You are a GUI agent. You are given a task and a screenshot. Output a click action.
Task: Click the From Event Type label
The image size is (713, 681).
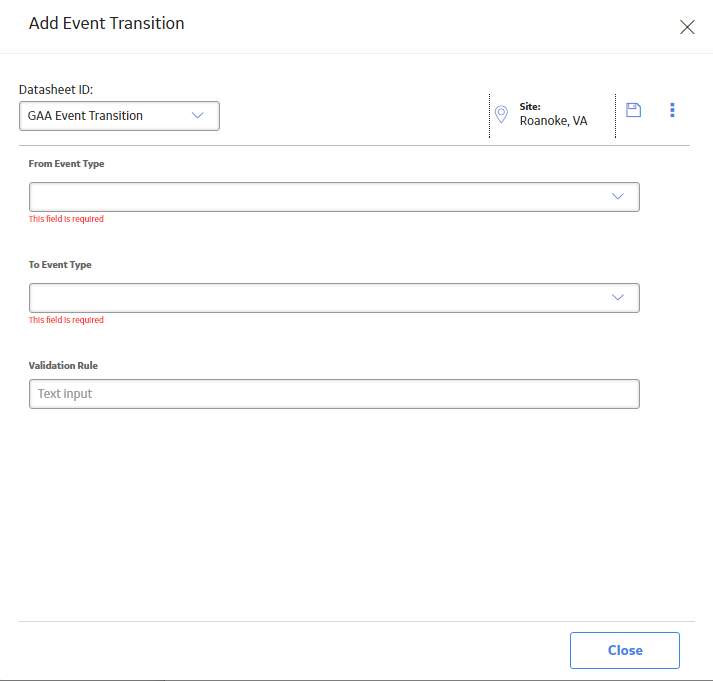point(66,164)
